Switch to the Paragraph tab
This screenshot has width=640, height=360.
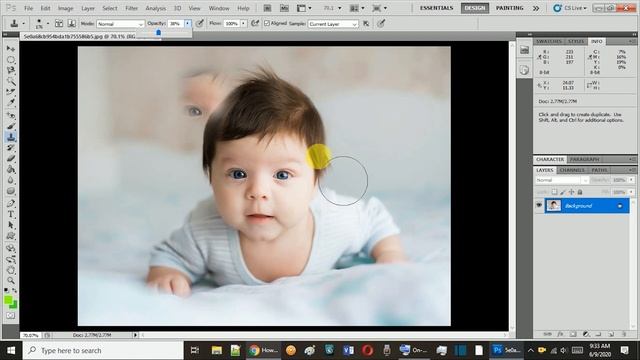pyautogui.click(x=584, y=159)
